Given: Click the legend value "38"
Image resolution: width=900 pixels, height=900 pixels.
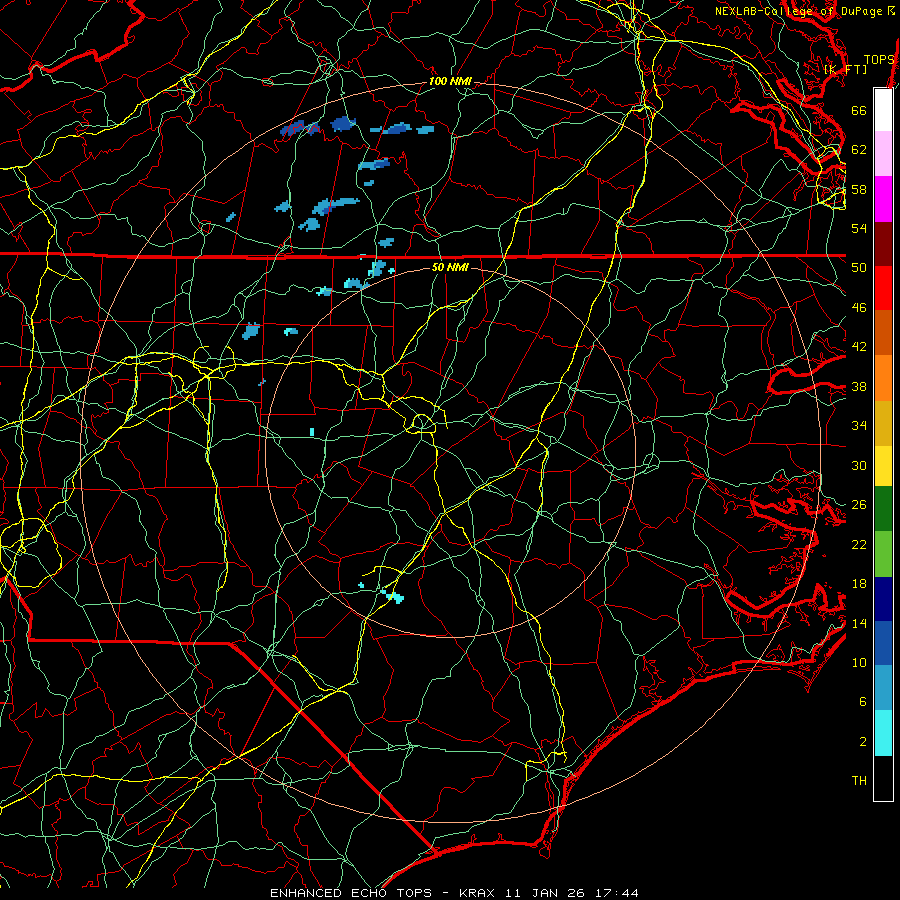Looking at the screenshot, I should [859, 386].
